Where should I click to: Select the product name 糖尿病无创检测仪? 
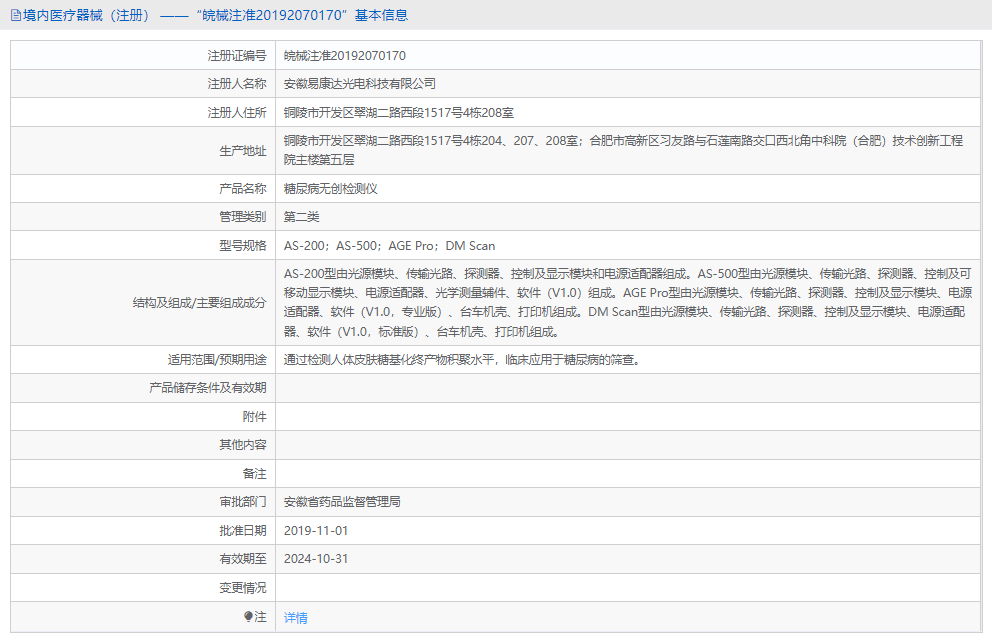328,188
